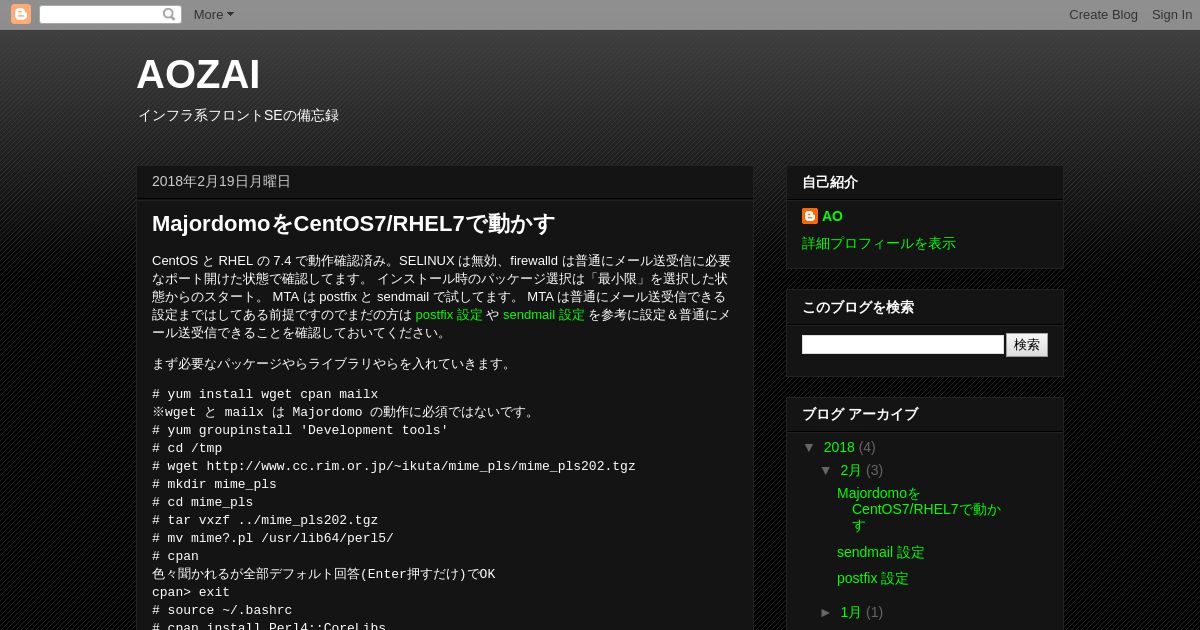Open the 2月 archive link
The height and width of the screenshot is (630, 1200).
[851, 470]
